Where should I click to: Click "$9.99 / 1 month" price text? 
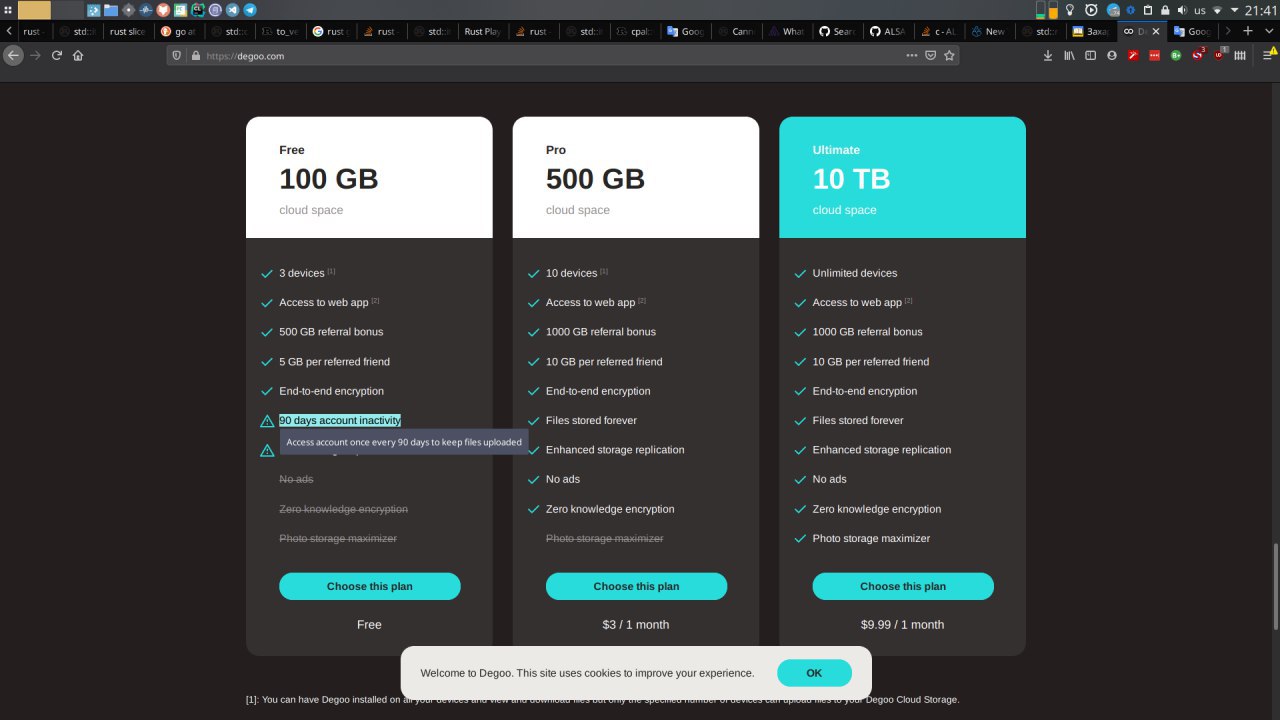[x=902, y=624]
